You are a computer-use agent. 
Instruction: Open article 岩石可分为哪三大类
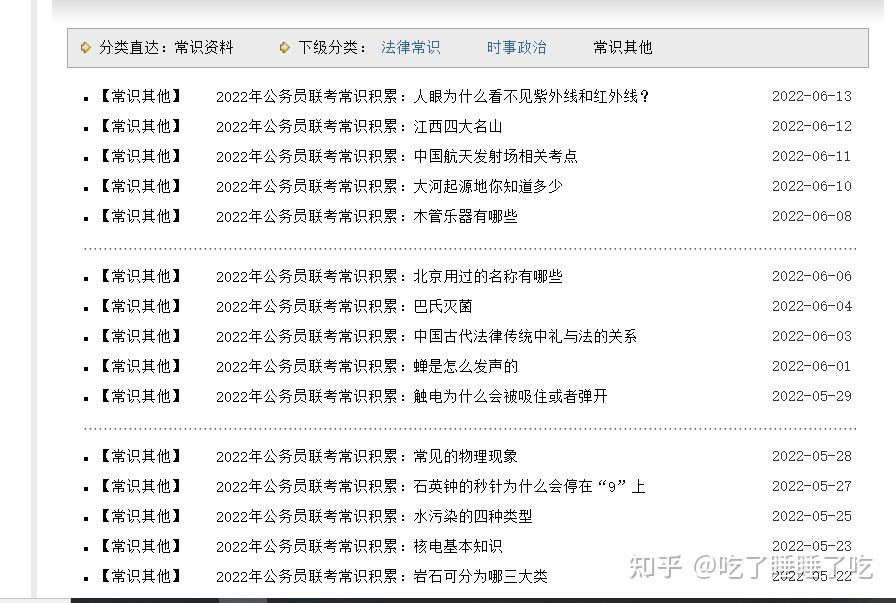tap(382, 577)
